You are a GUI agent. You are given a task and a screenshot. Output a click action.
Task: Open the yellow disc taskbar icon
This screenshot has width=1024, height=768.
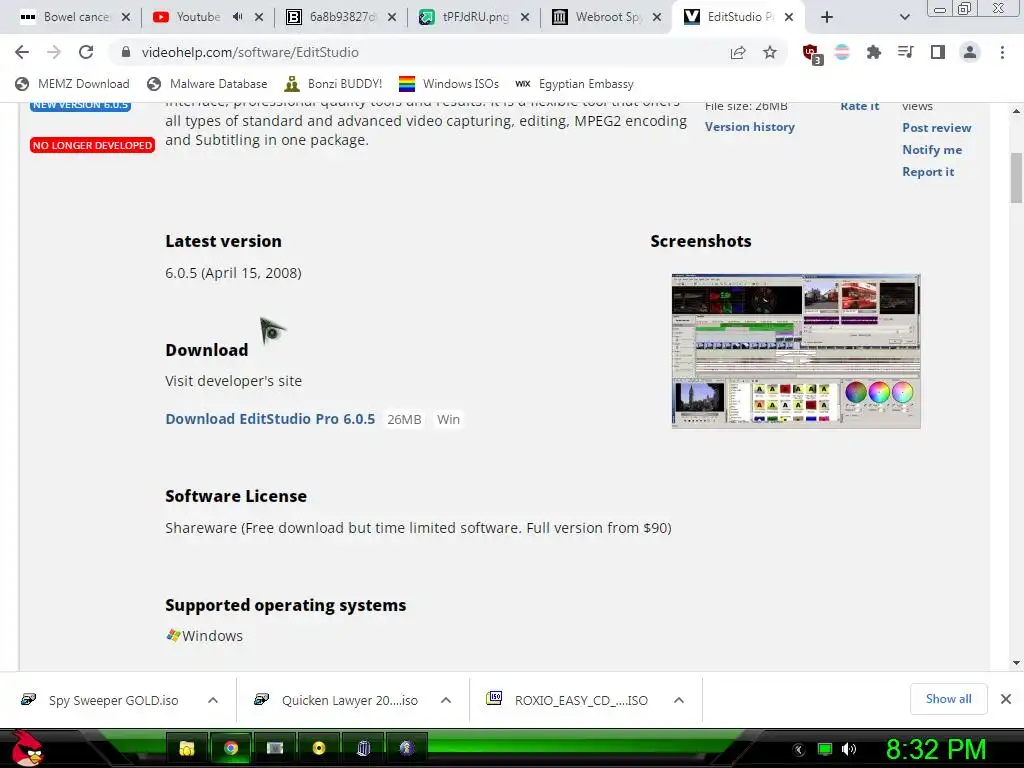[x=319, y=748]
